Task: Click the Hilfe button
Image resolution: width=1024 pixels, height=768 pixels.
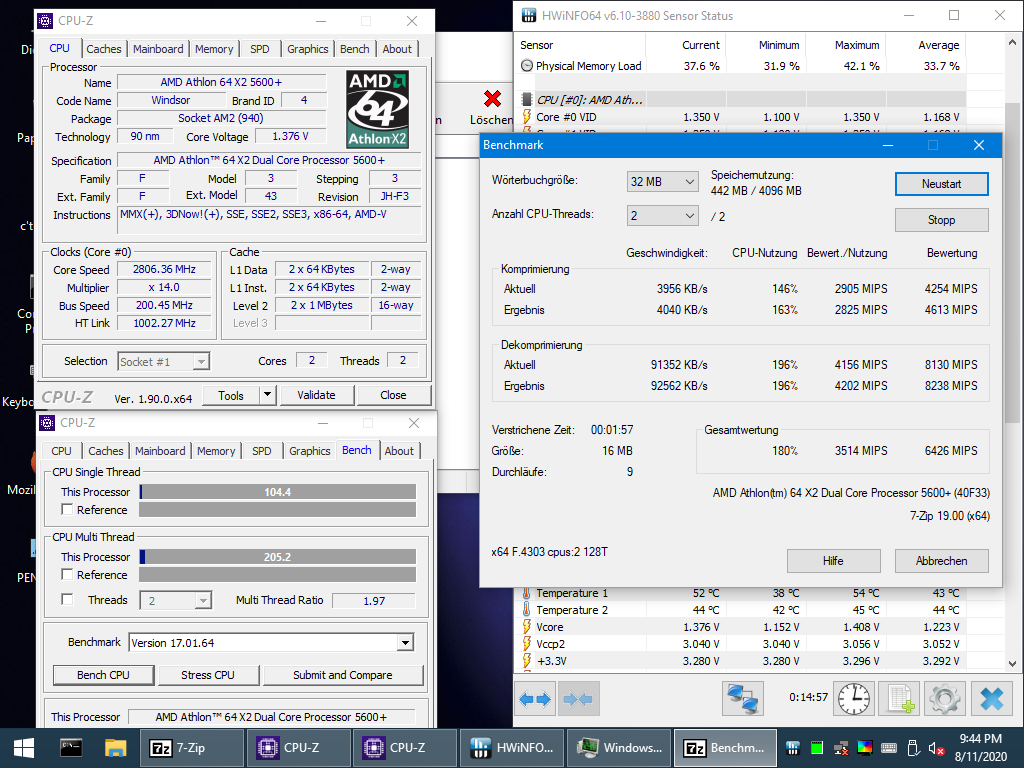Action: [833, 561]
